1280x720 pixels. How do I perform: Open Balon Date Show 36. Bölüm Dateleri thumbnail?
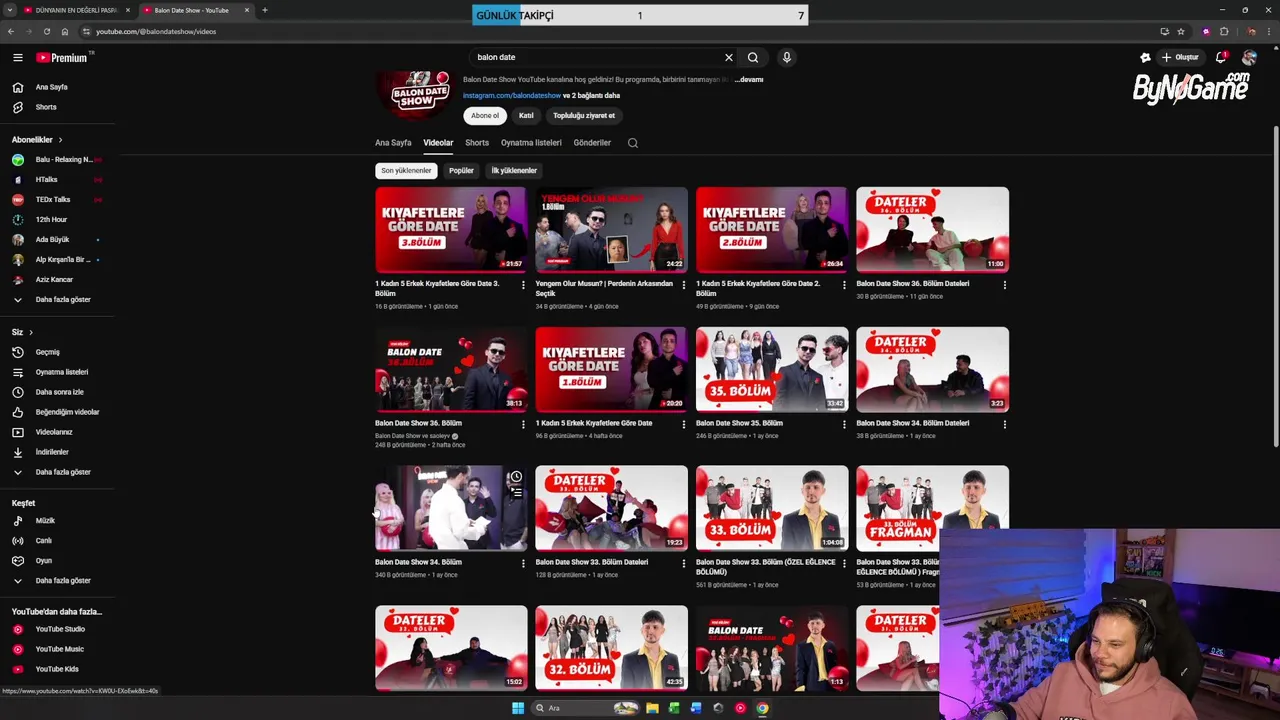(x=932, y=230)
